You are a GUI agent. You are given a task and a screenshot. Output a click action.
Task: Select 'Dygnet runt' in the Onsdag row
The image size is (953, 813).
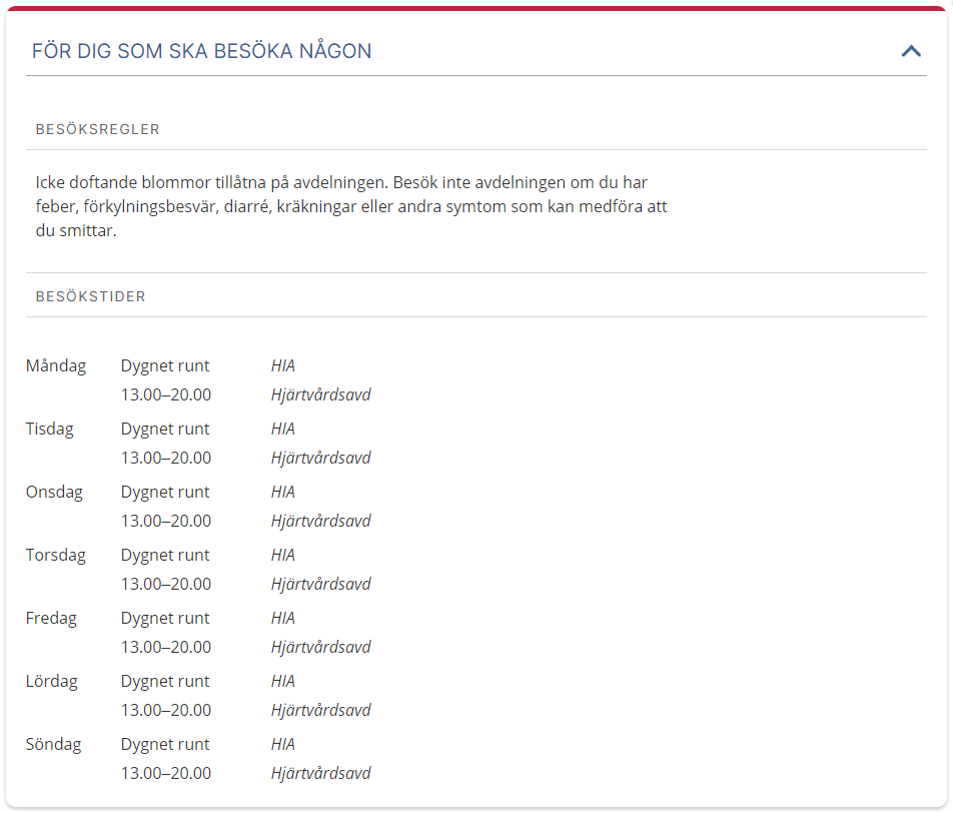click(165, 493)
